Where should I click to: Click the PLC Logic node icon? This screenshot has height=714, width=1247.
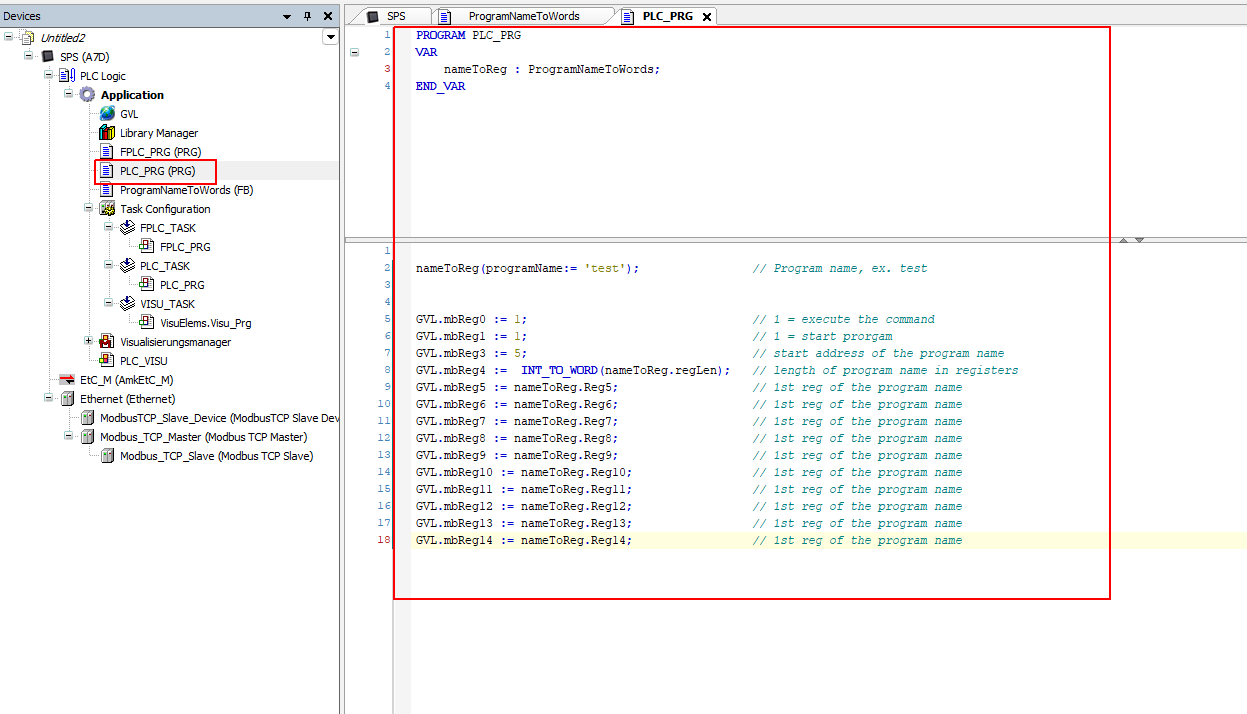click(67, 76)
